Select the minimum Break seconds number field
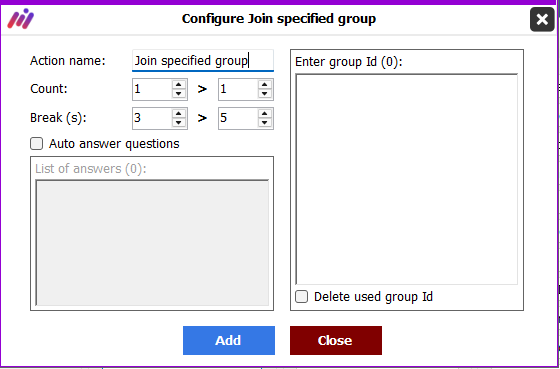Viewport: 560px width, 369px height. 152,118
